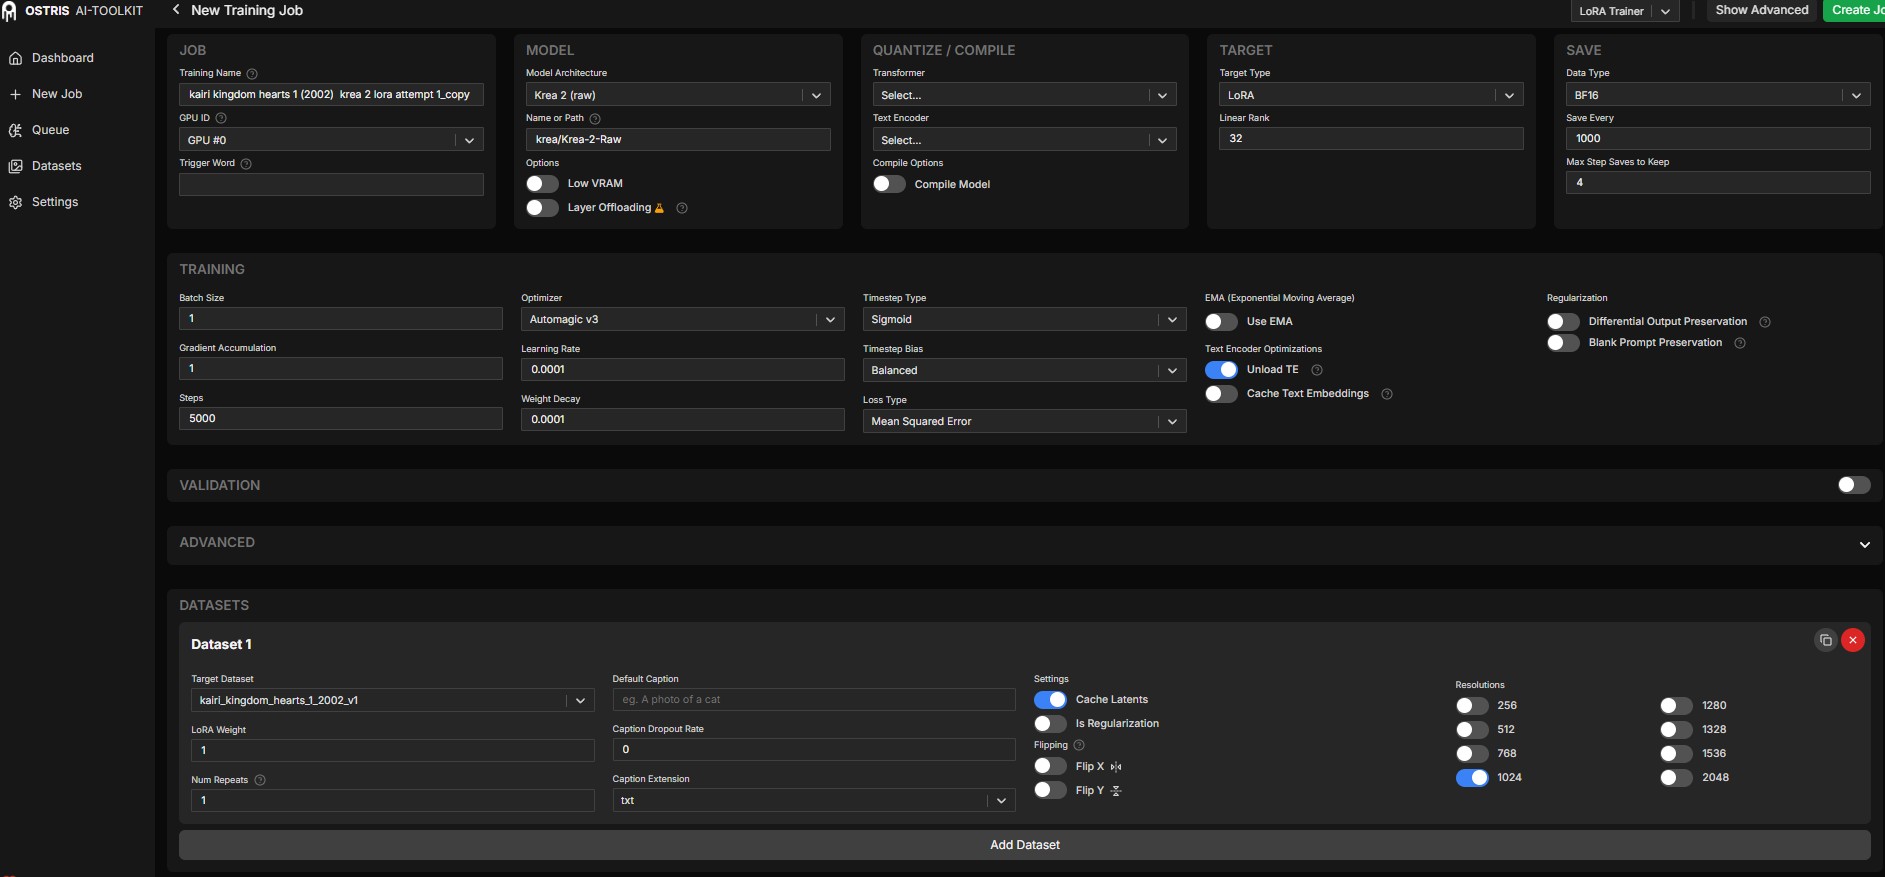The image size is (1885, 877).
Task: Enable 512 resolution
Action: [1472, 730]
